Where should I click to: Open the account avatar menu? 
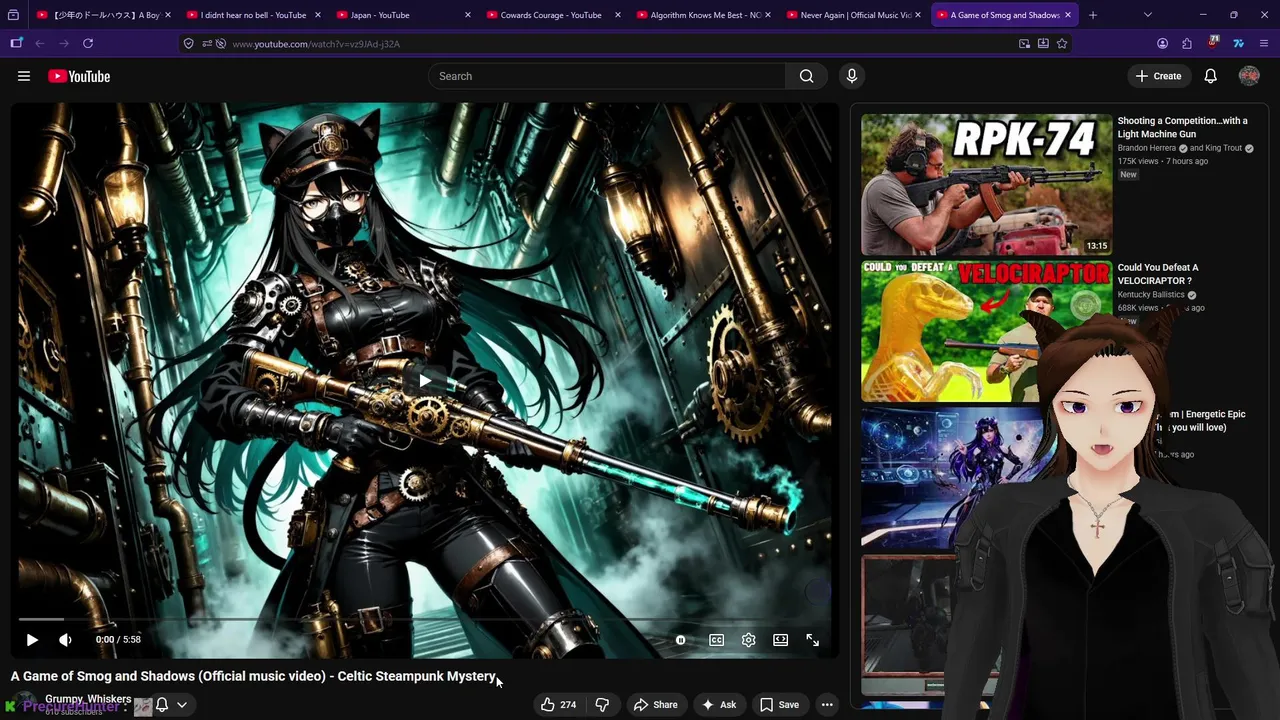click(x=1249, y=76)
